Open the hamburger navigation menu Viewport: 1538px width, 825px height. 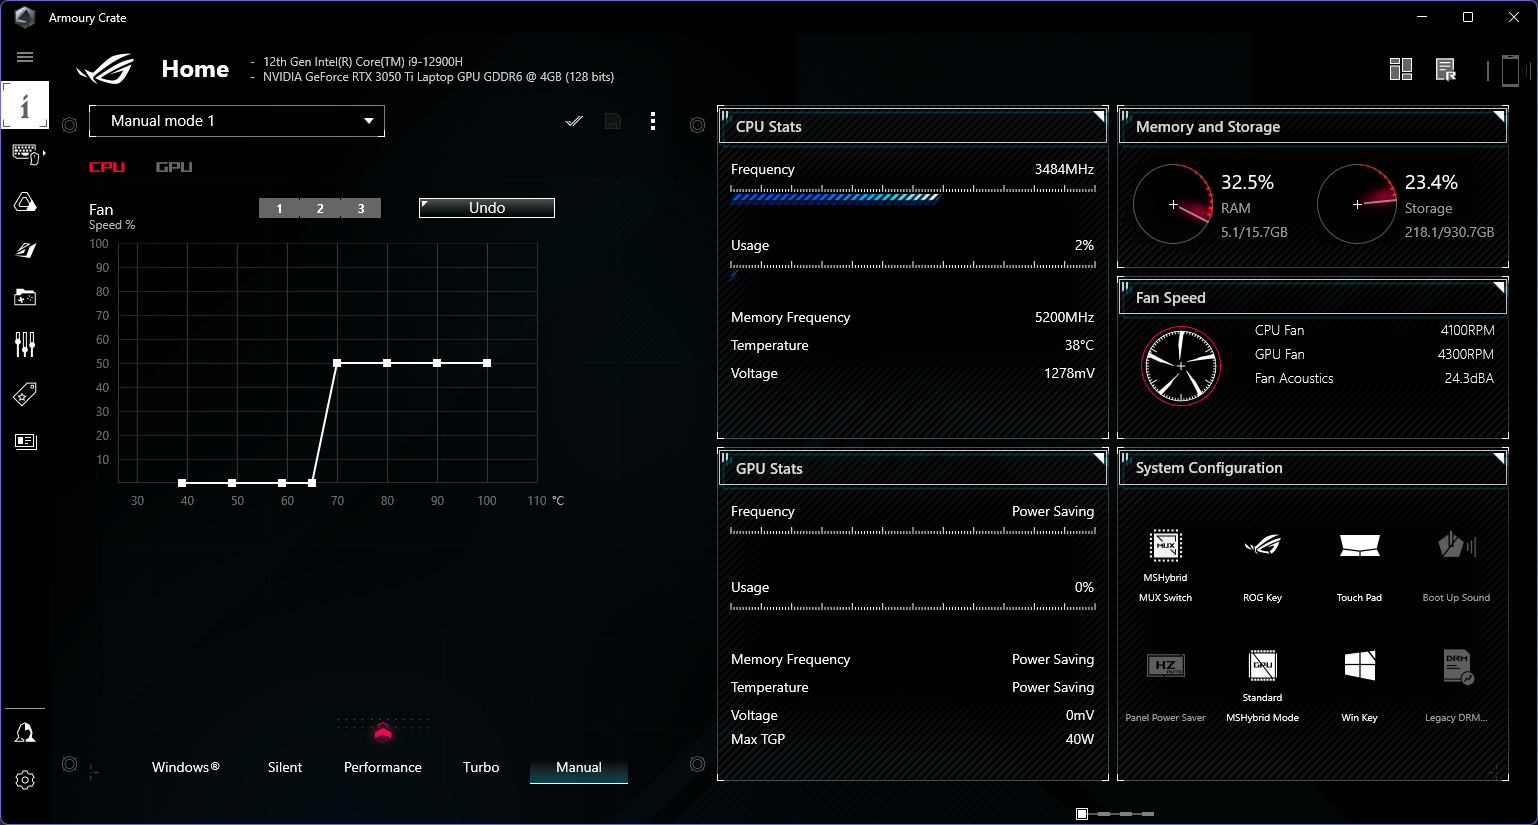click(25, 57)
